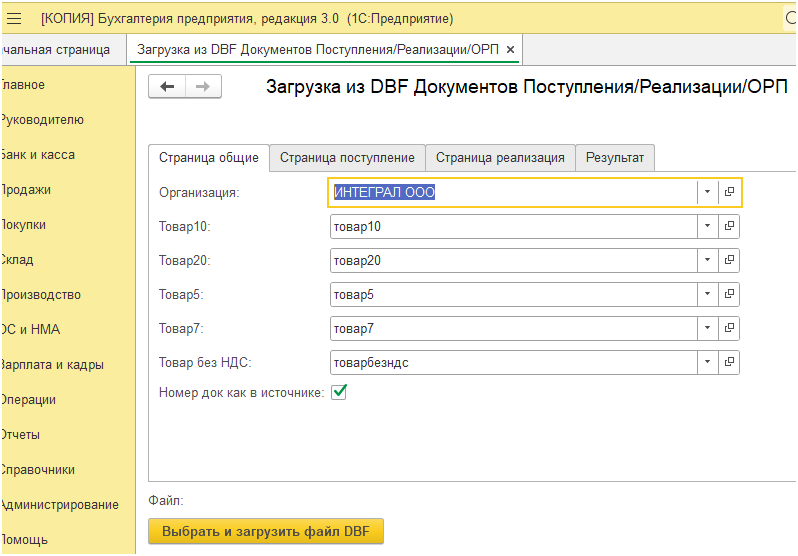Screen dimensions: 798x556
Task: Close the Загрузка из DBF tab
Action: point(510,50)
